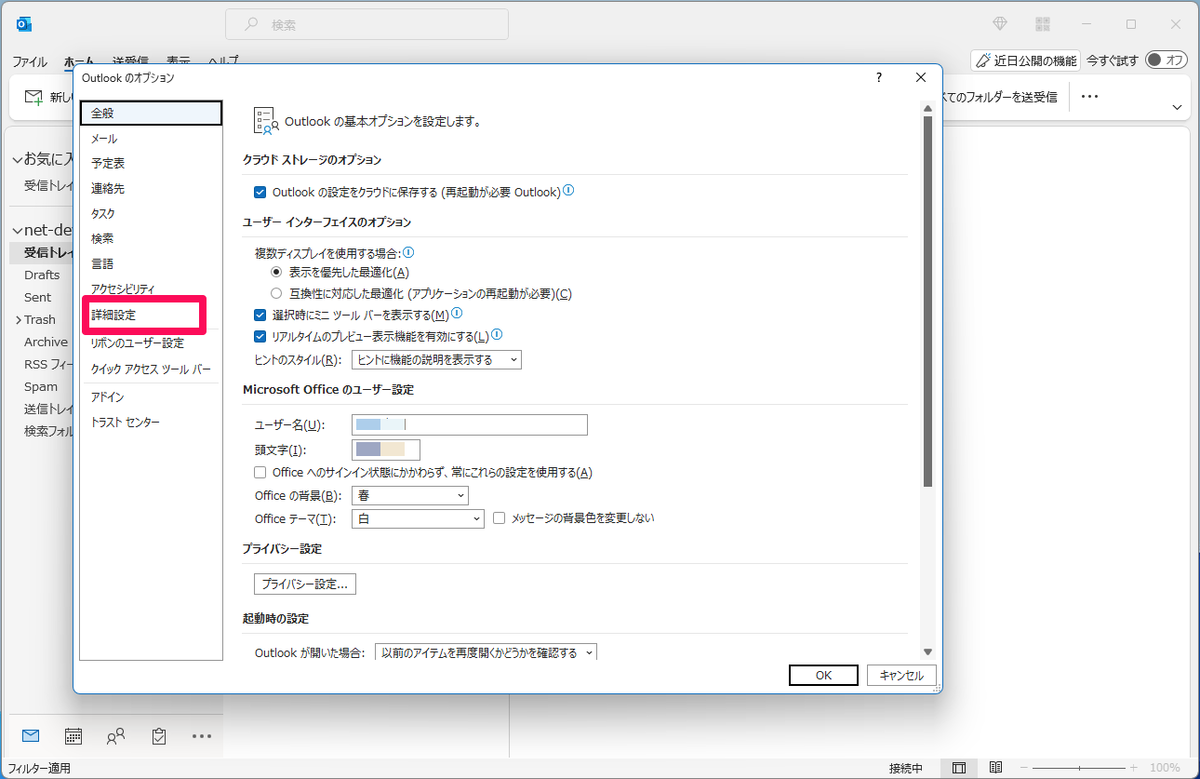Select アクセシビリティ category in Options
Image resolution: width=1200 pixels, height=779 pixels.
[151, 289]
